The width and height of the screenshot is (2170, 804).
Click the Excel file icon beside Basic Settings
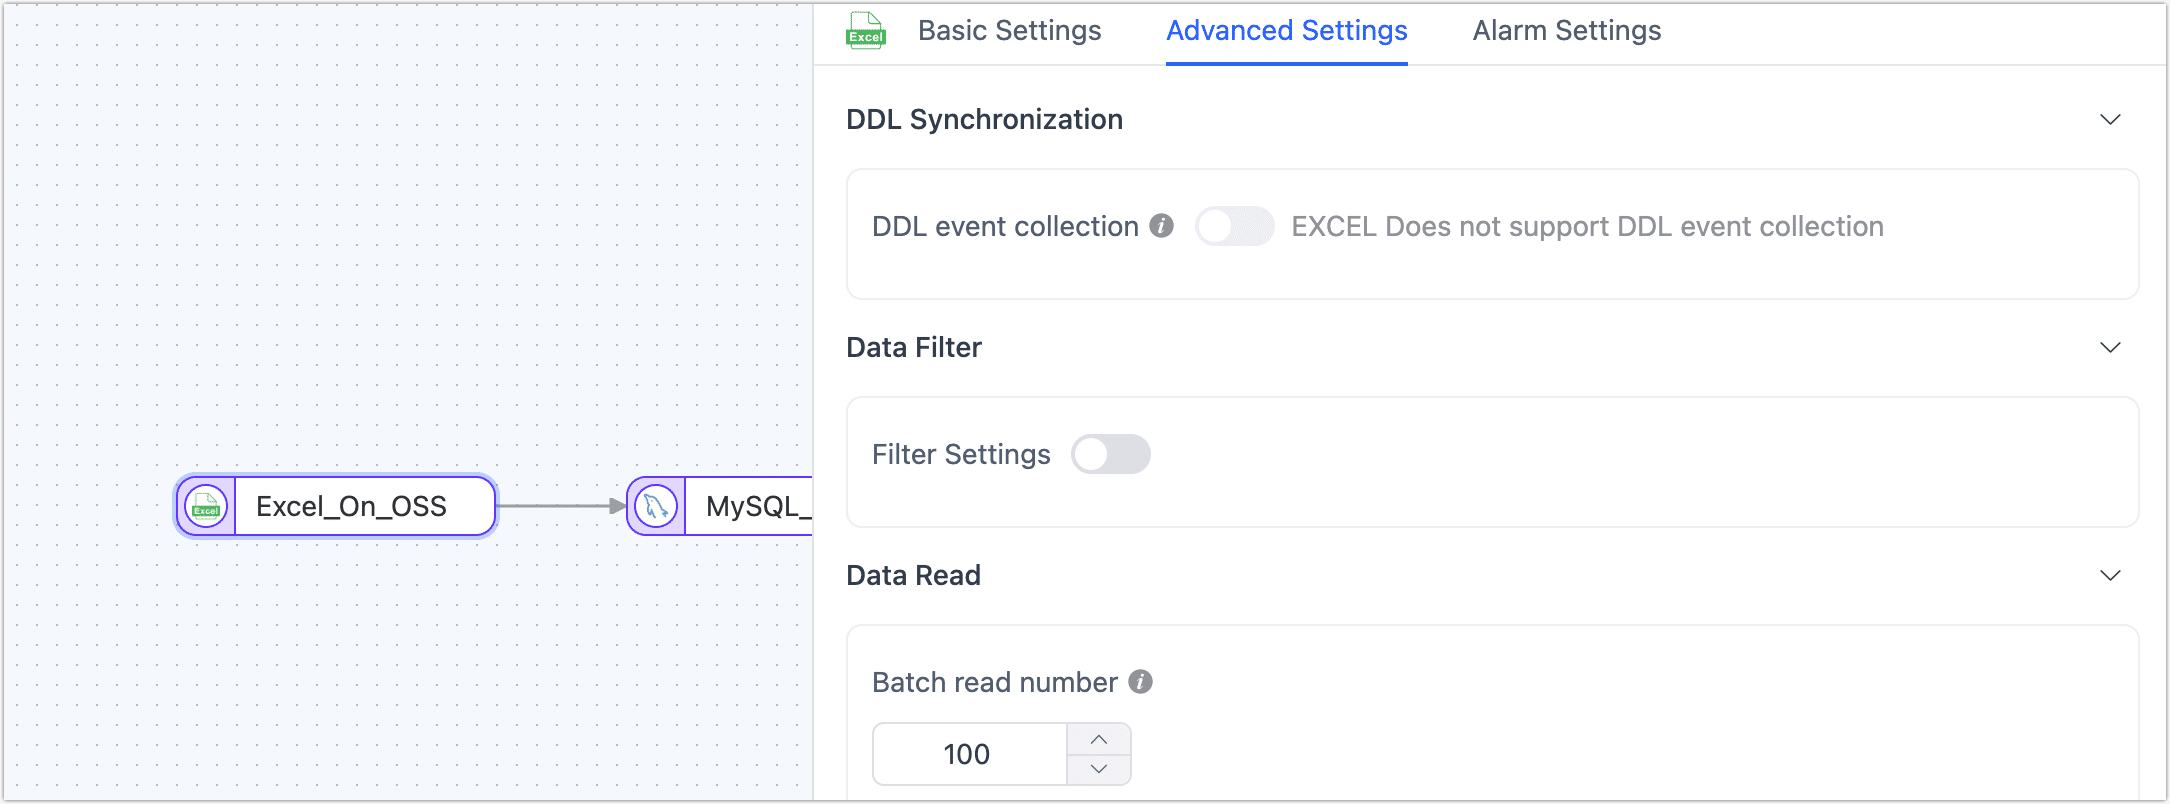[866, 30]
